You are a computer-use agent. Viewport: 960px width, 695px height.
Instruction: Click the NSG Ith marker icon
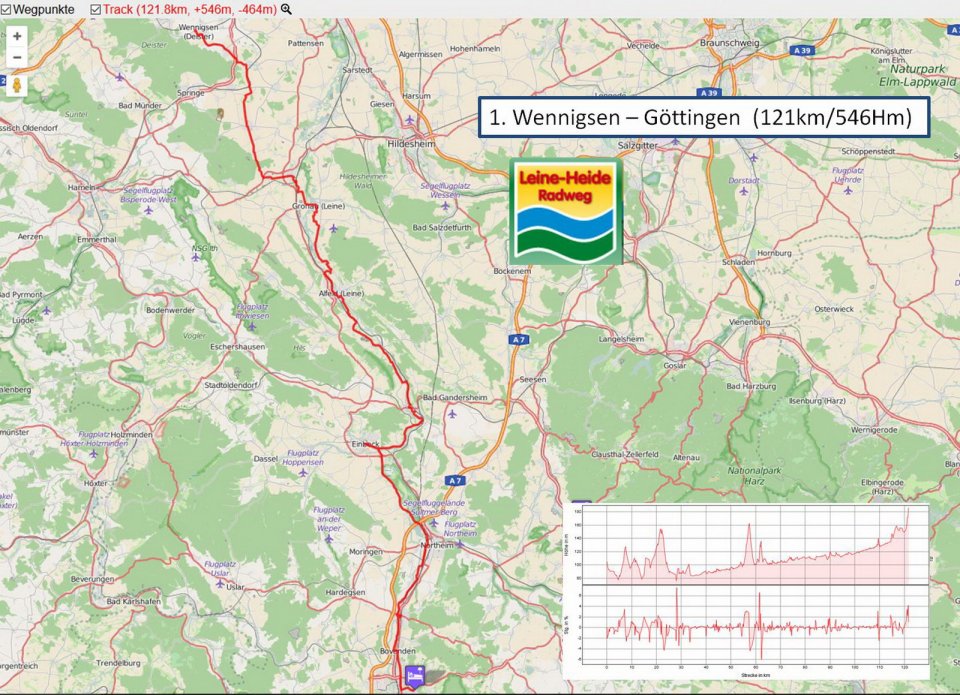196,258
